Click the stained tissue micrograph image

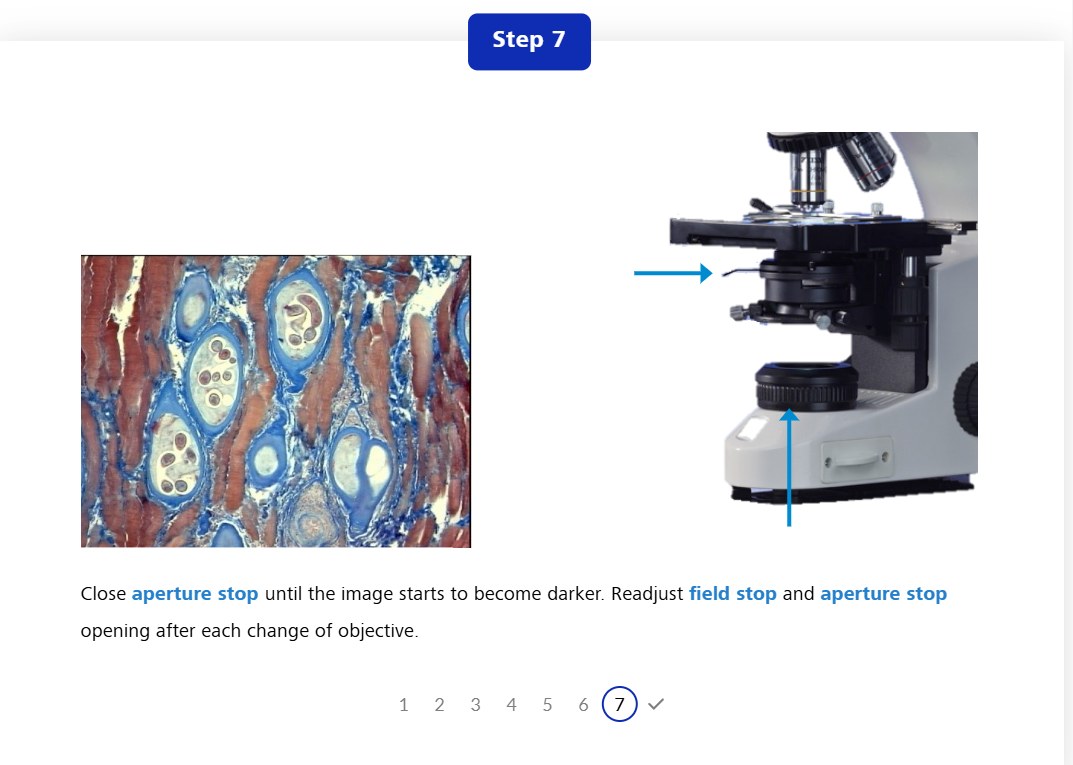[x=275, y=401]
